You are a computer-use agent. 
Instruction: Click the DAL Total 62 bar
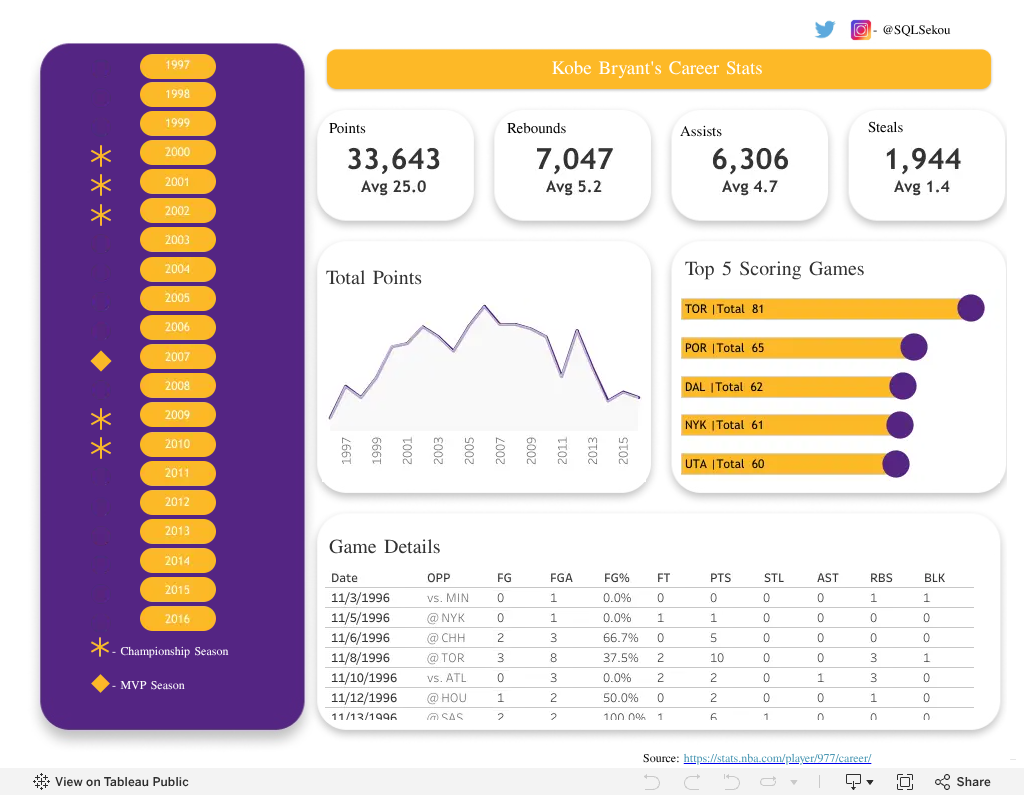[x=792, y=387]
